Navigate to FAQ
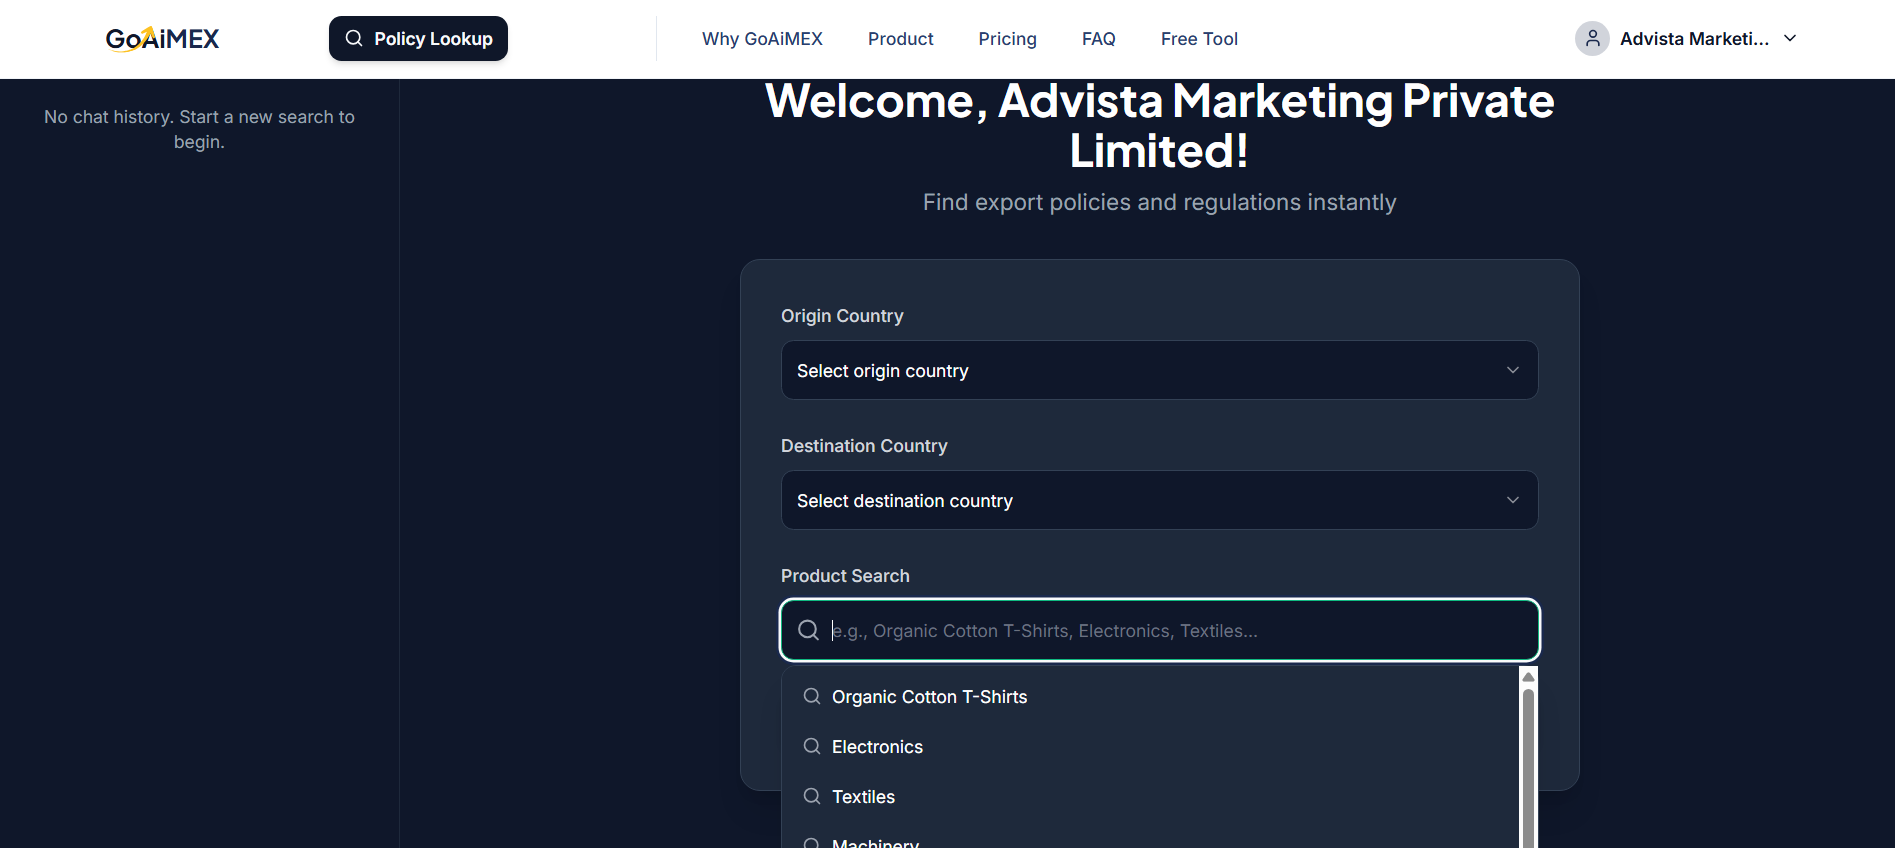Viewport: 1895px width, 848px height. (1098, 39)
